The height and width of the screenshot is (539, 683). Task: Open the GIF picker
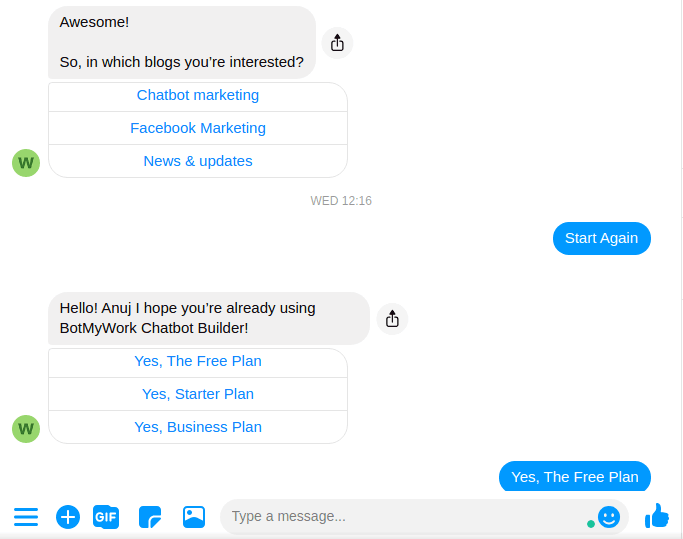106,517
